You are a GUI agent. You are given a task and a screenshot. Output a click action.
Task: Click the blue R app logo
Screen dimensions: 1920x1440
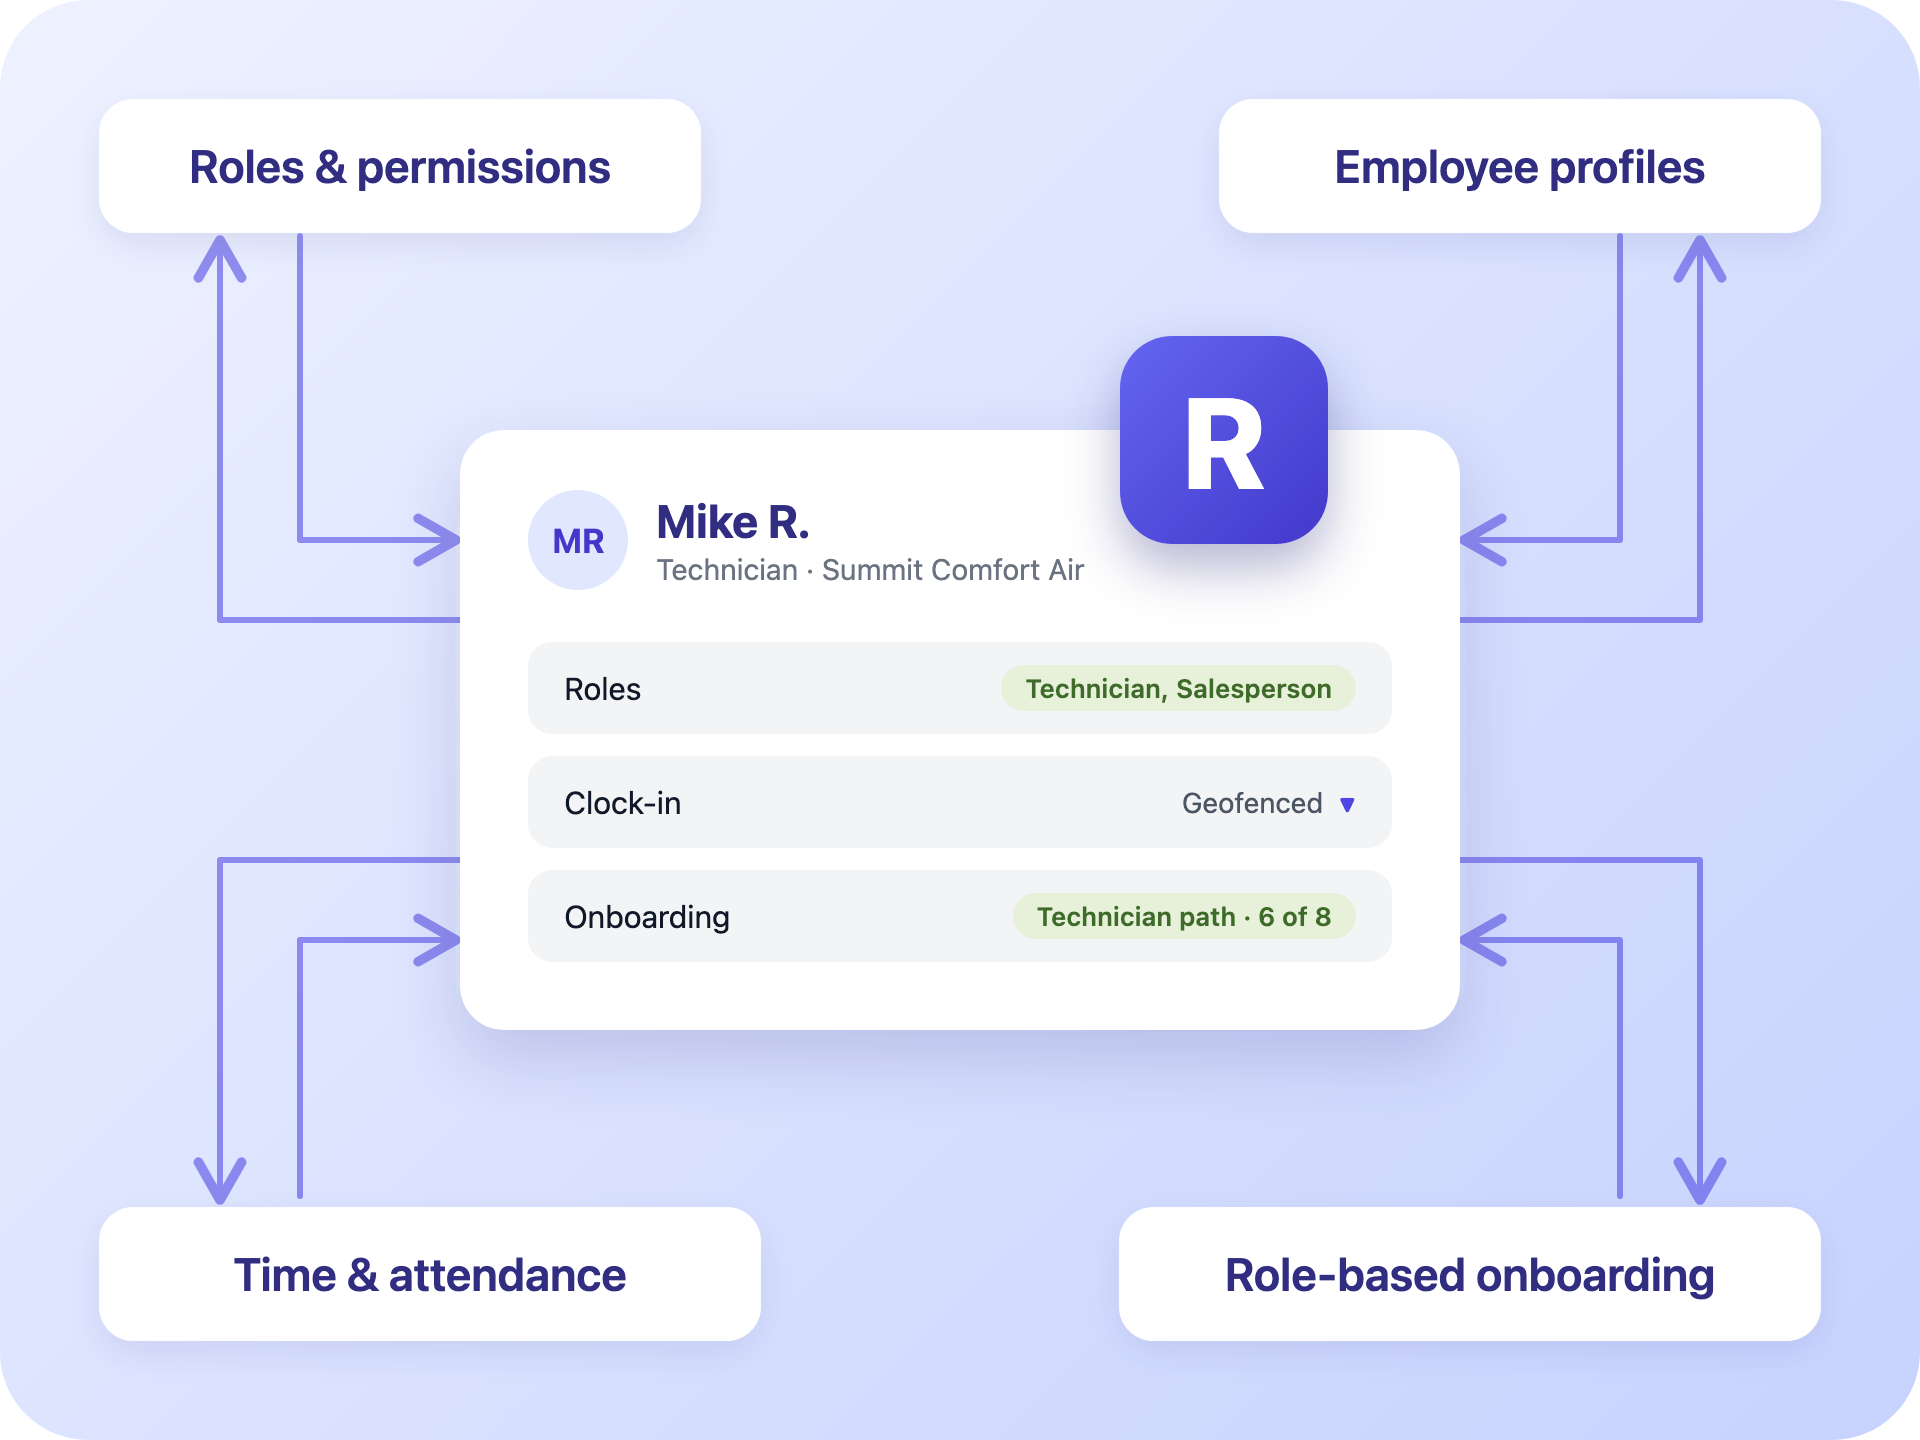tap(1224, 440)
